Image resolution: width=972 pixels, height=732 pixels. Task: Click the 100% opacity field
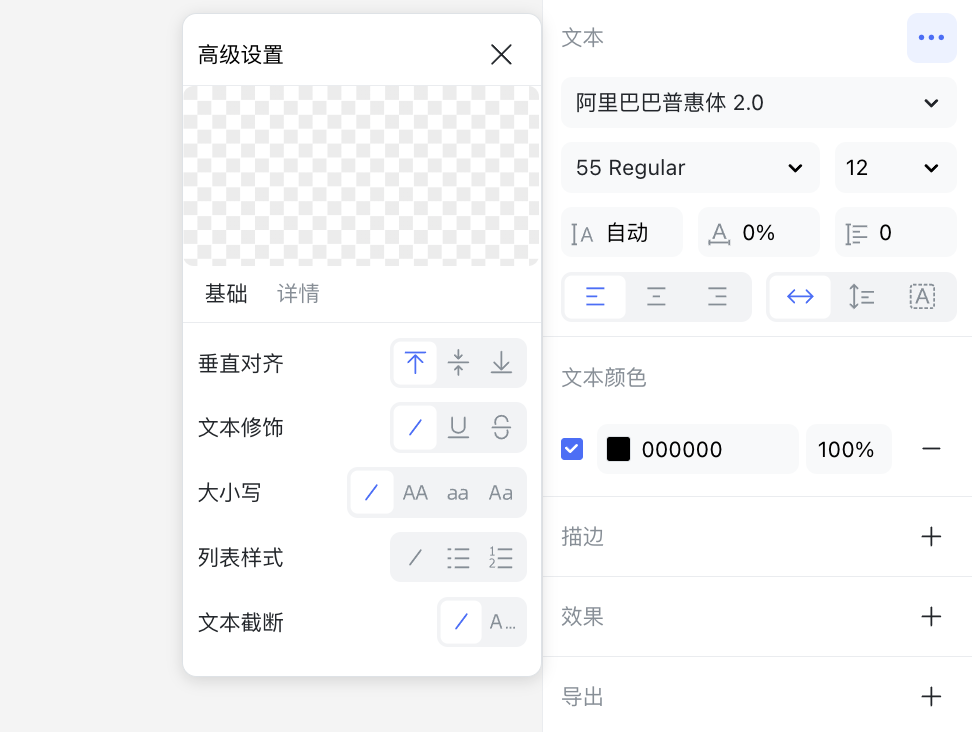[848, 449]
